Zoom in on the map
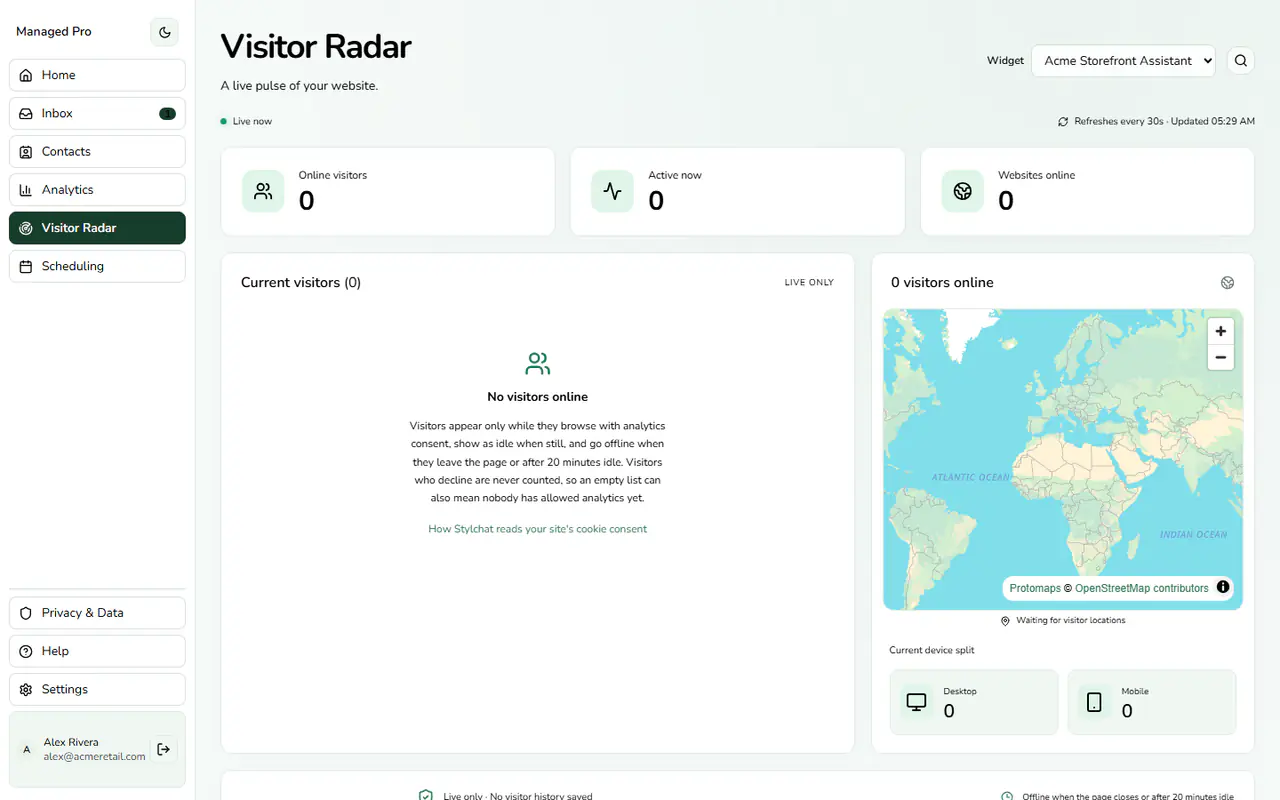The height and width of the screenshot is (800, 1280). click(1220, 331)
